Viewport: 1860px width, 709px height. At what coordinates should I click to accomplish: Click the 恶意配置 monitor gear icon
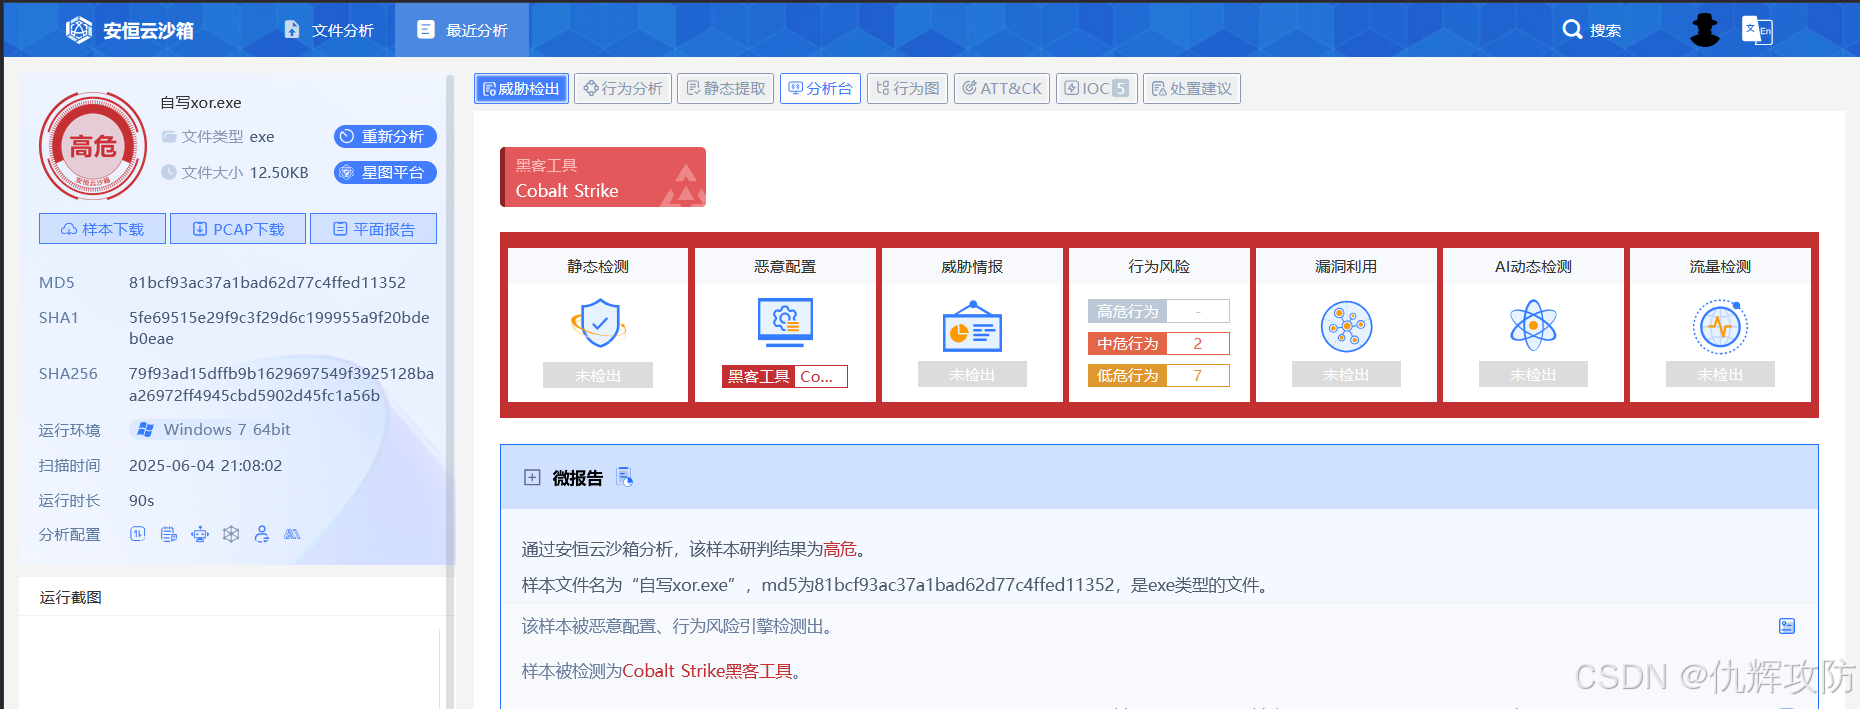(x=785, y=322)
